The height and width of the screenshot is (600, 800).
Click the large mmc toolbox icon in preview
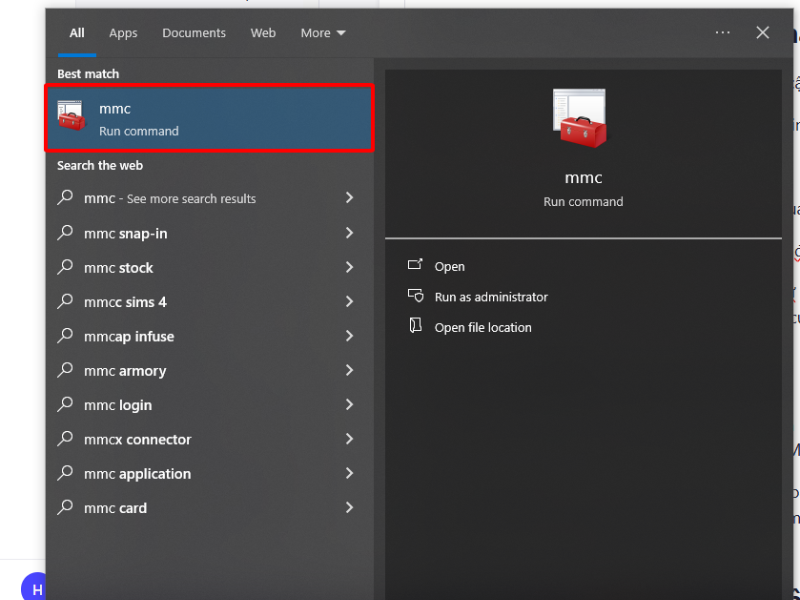(581, 118)
